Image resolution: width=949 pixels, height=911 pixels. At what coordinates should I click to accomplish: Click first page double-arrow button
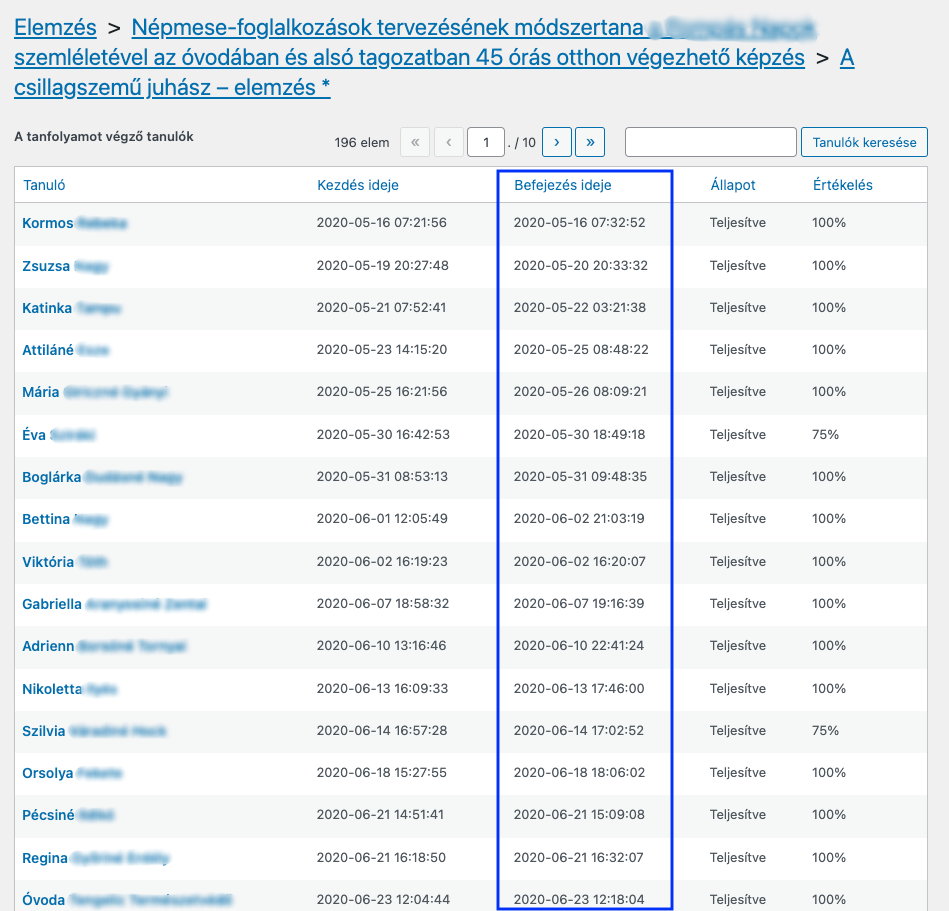click(x=415, y=142)
